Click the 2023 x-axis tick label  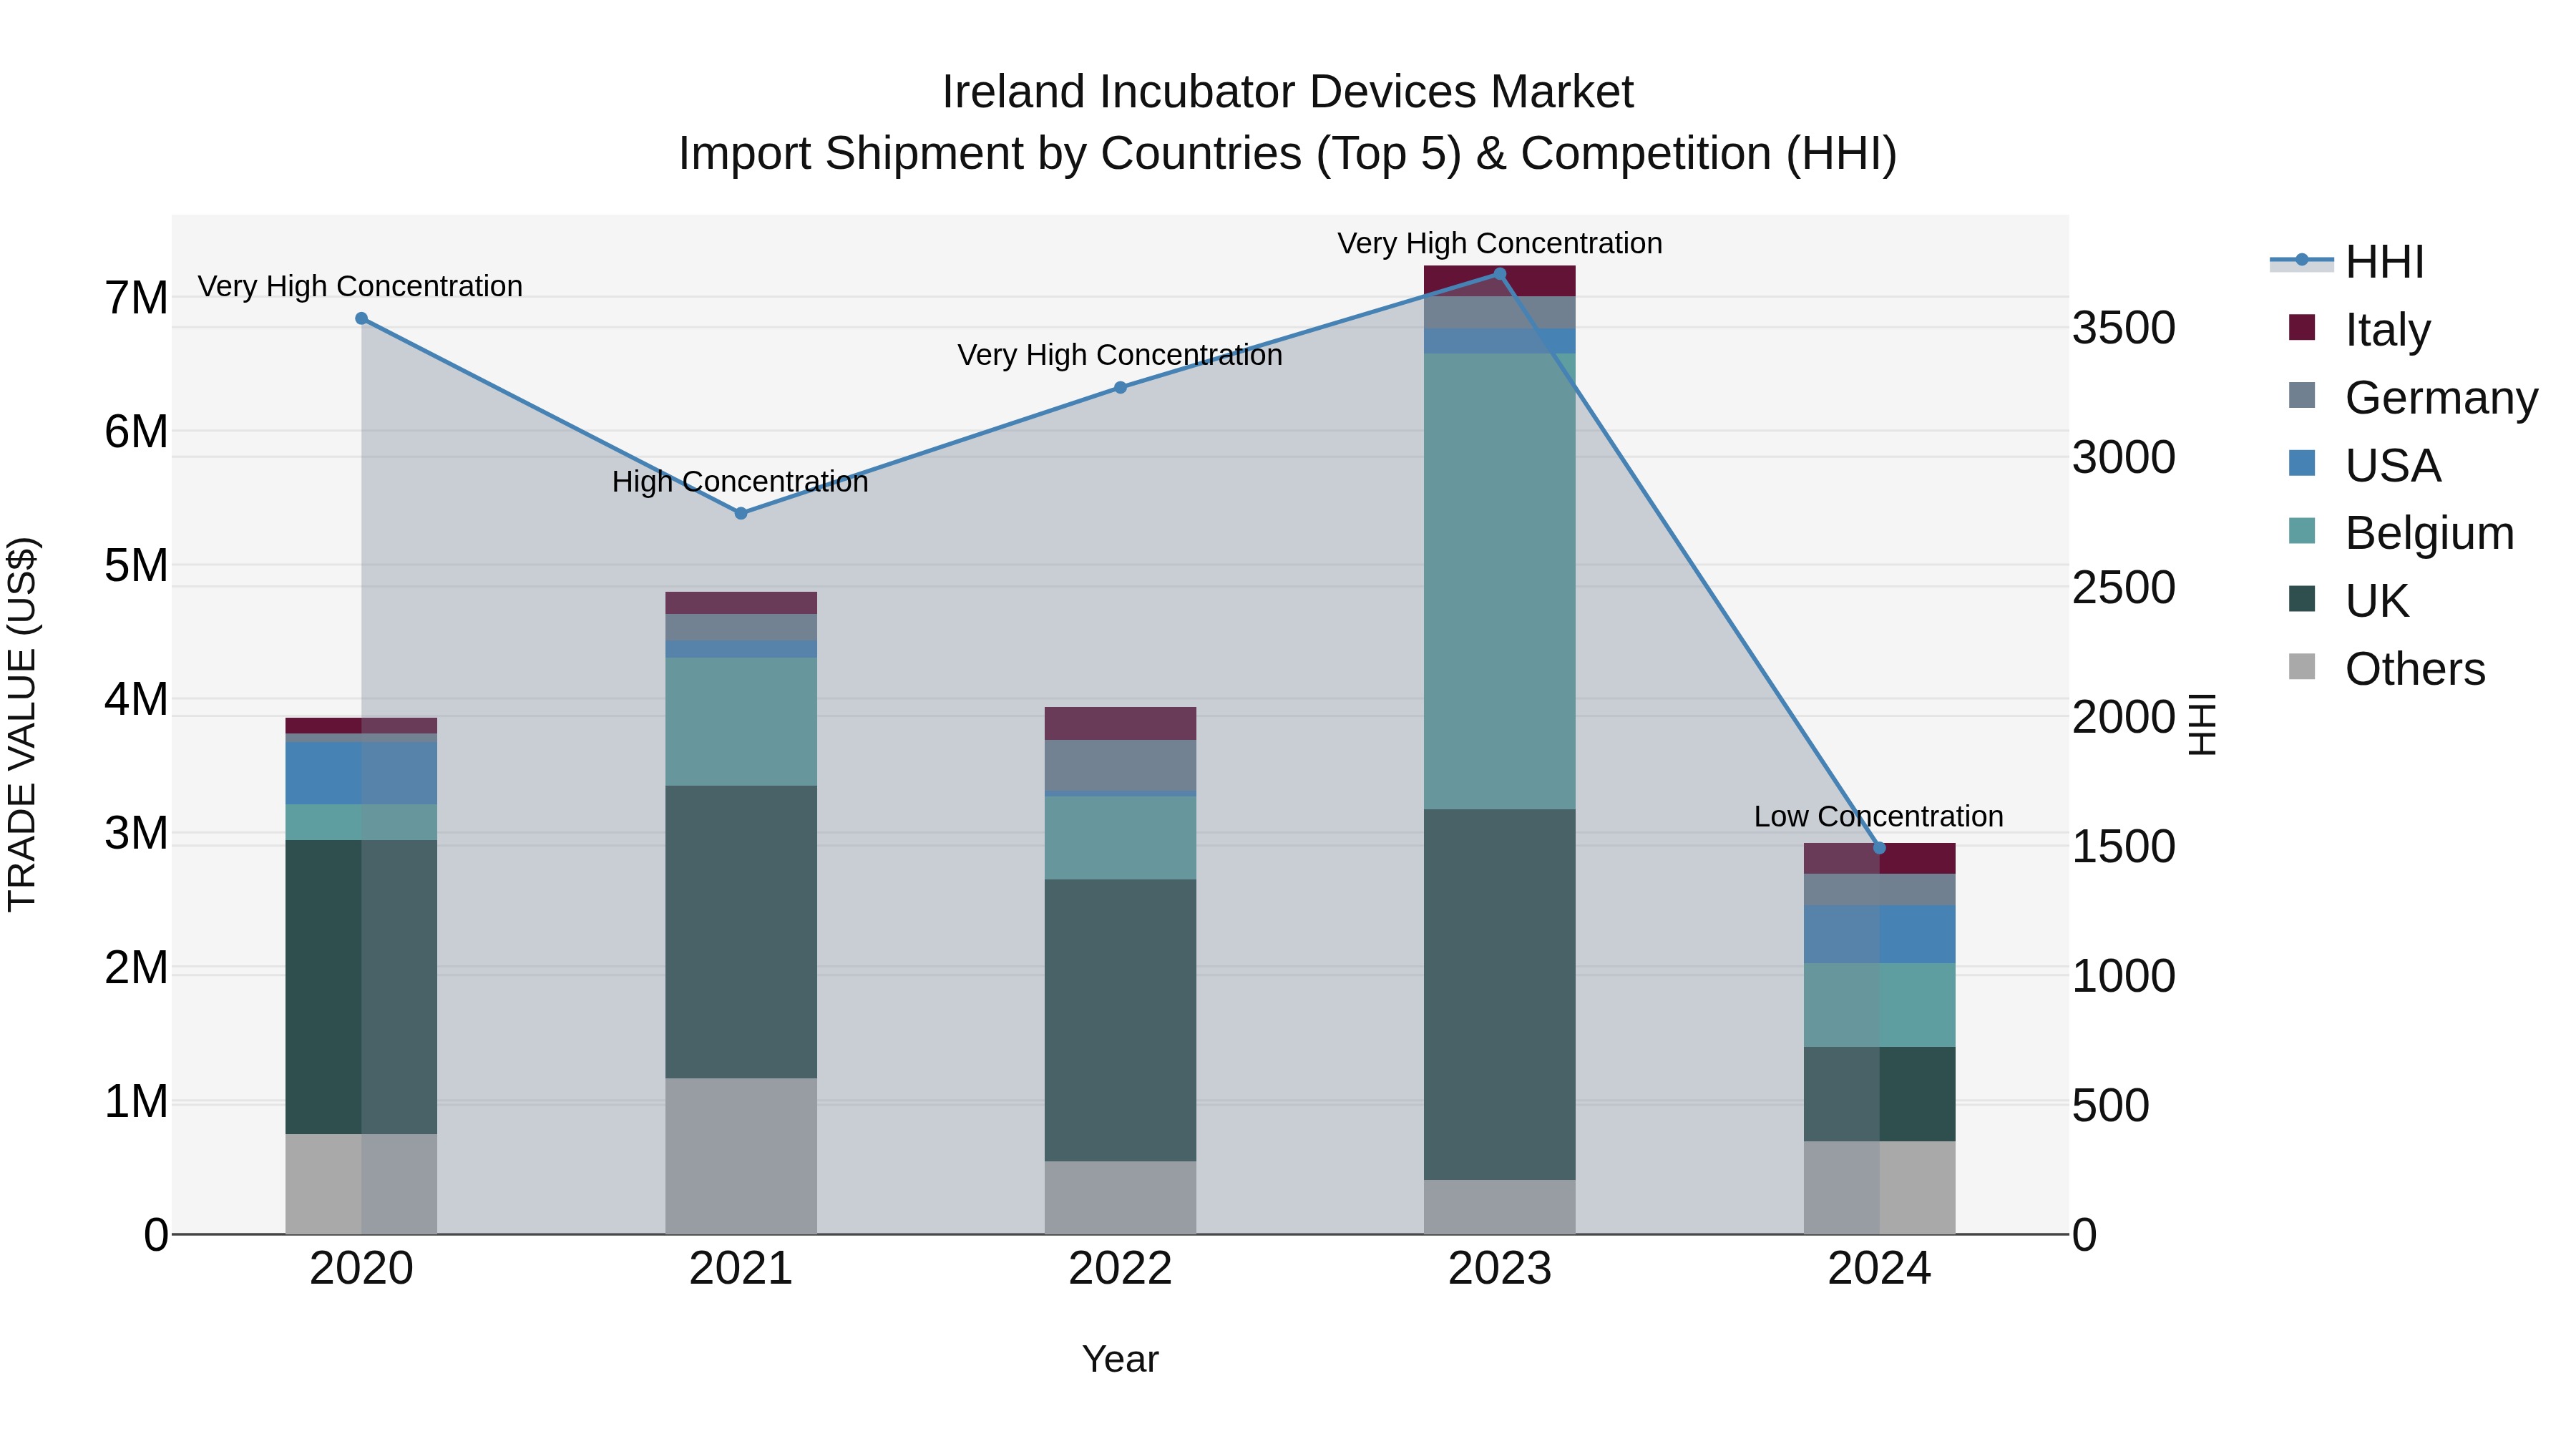[x=1500, y=1269]
